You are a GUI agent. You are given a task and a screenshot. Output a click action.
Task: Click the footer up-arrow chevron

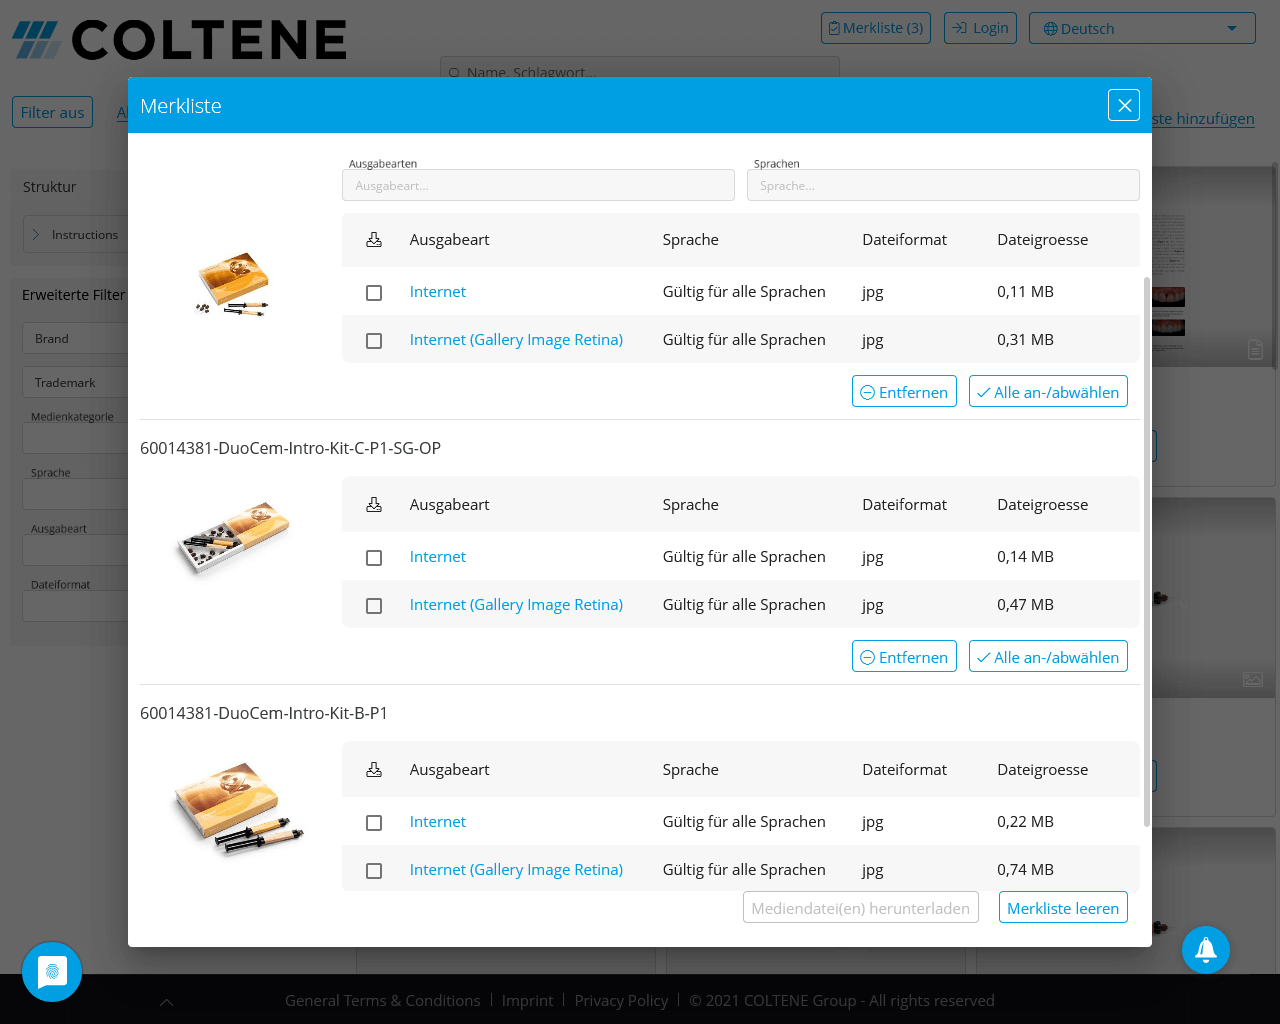(167, 1002)
